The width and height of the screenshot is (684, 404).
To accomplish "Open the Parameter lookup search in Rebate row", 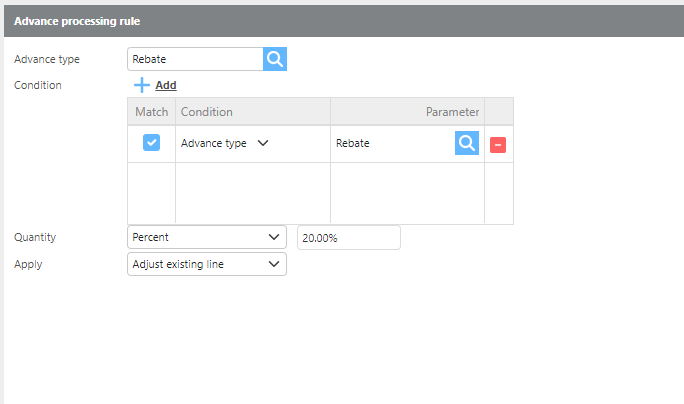I will click(x=467, y=143).
